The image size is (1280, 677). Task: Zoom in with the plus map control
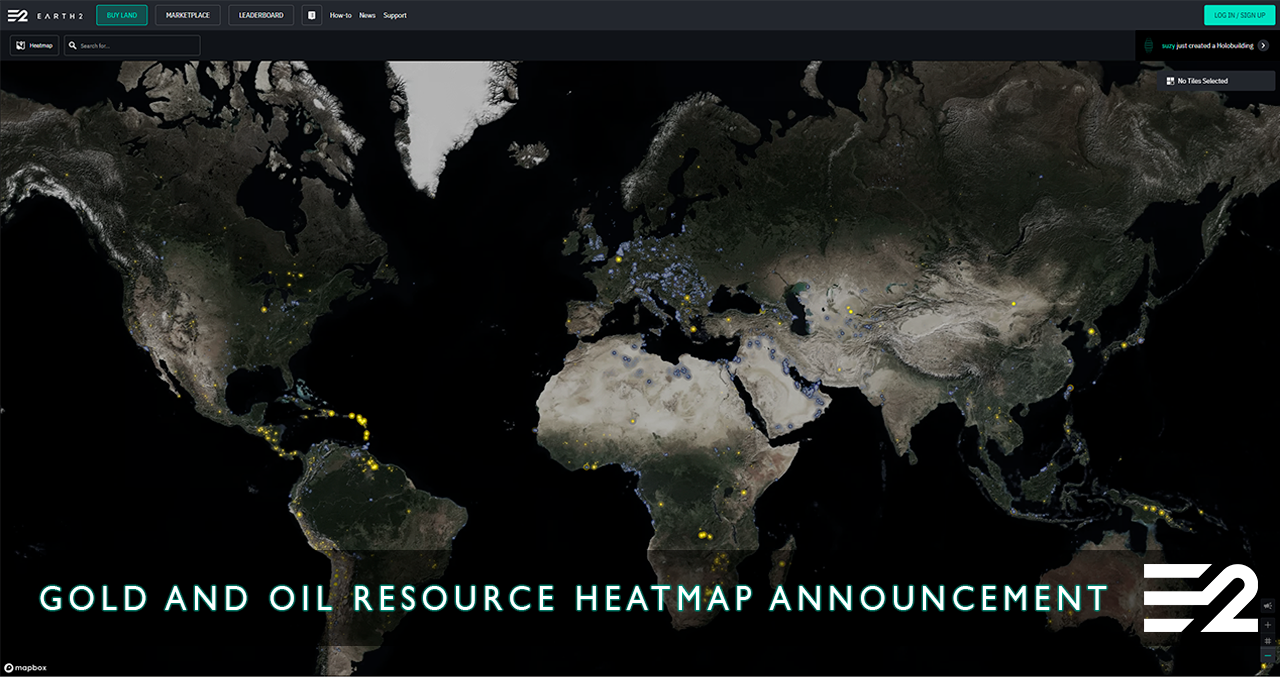[1268, 624]
